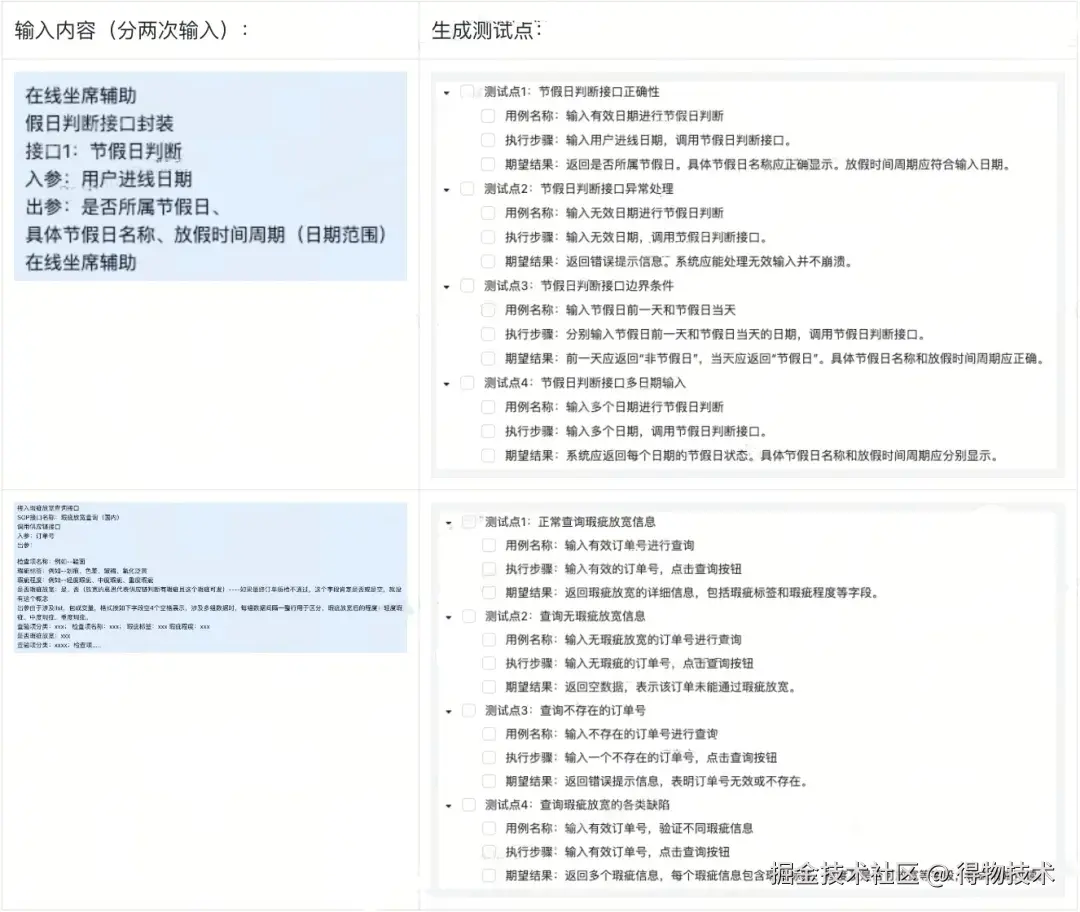Click the text 期望结果: 前一天应返回"非节假日"

pyautogui.click(x=775, y=358)
